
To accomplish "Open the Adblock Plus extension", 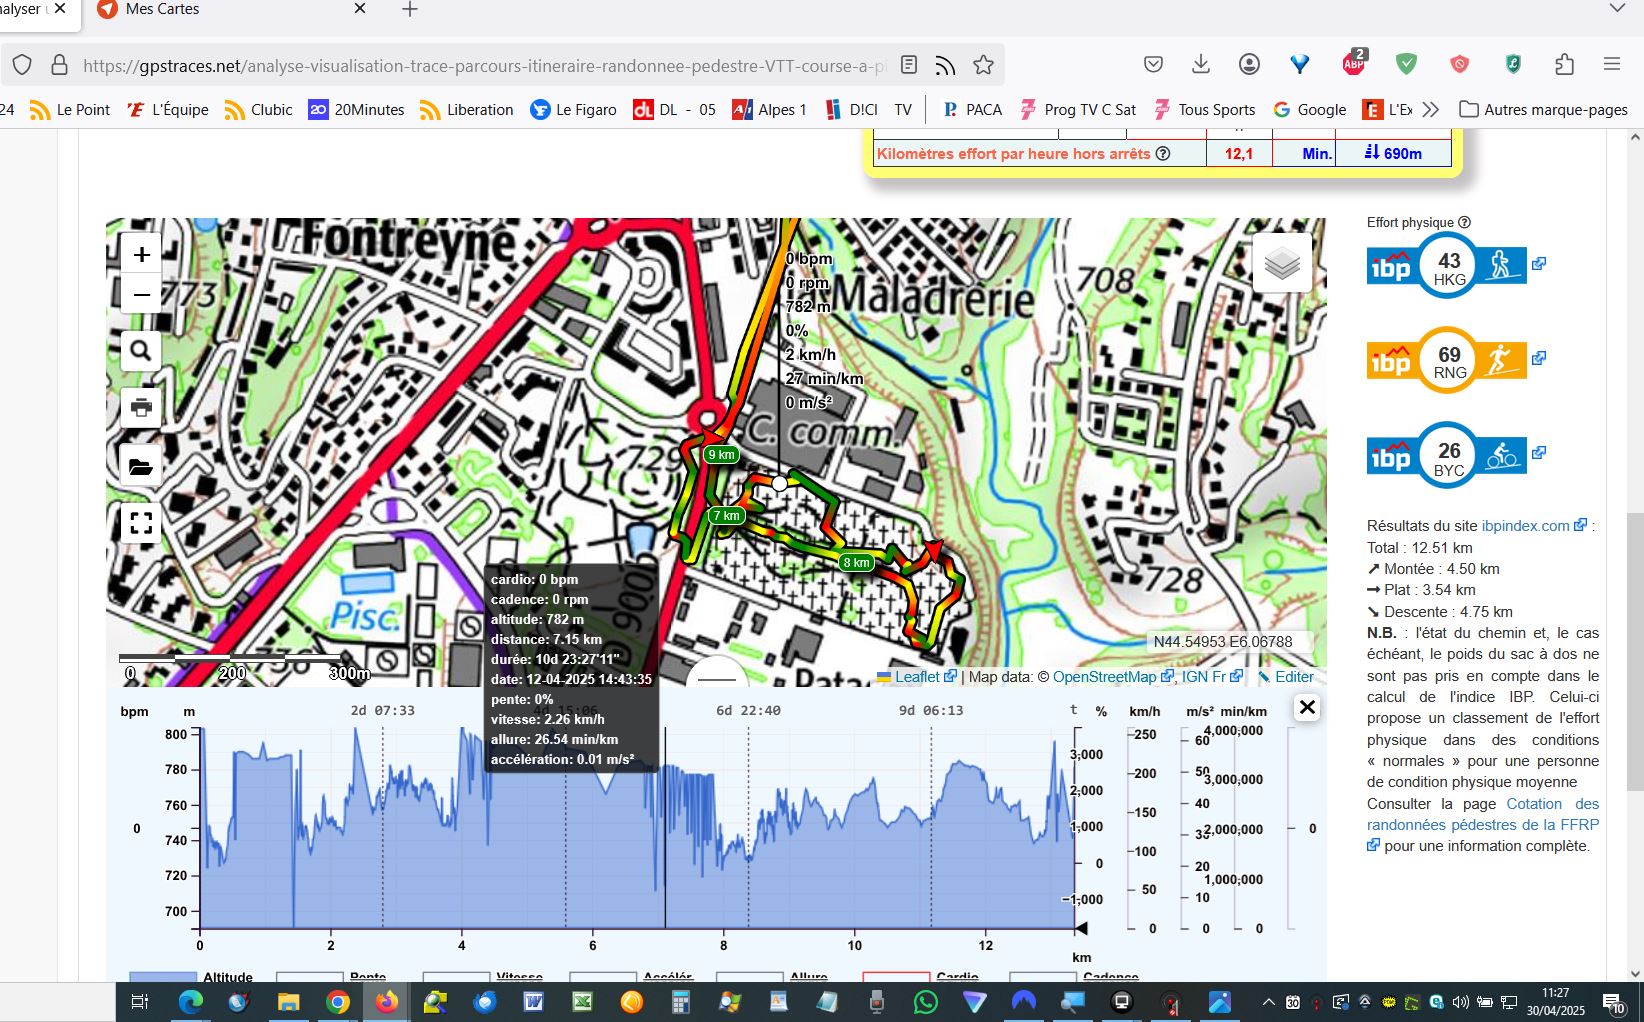I will point(1354,63).
